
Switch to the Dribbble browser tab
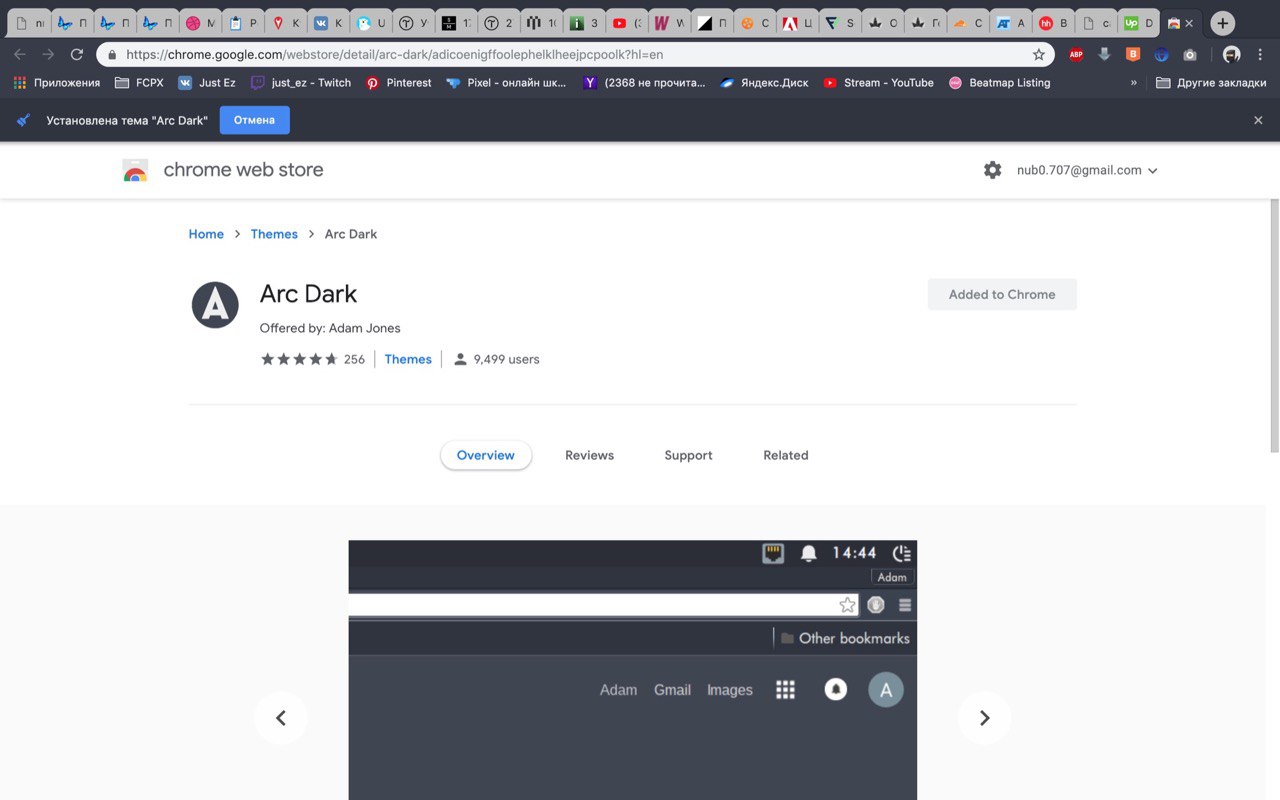pyautogui.click(x=200, y=23)
